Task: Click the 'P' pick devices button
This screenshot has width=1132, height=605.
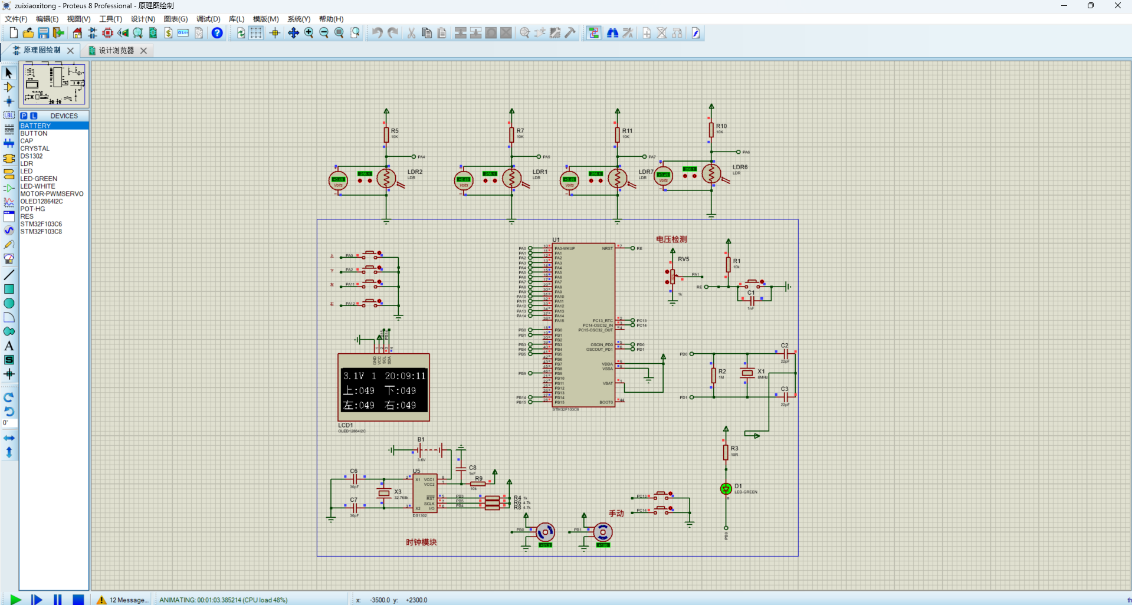Action: [x=24, y=115]
